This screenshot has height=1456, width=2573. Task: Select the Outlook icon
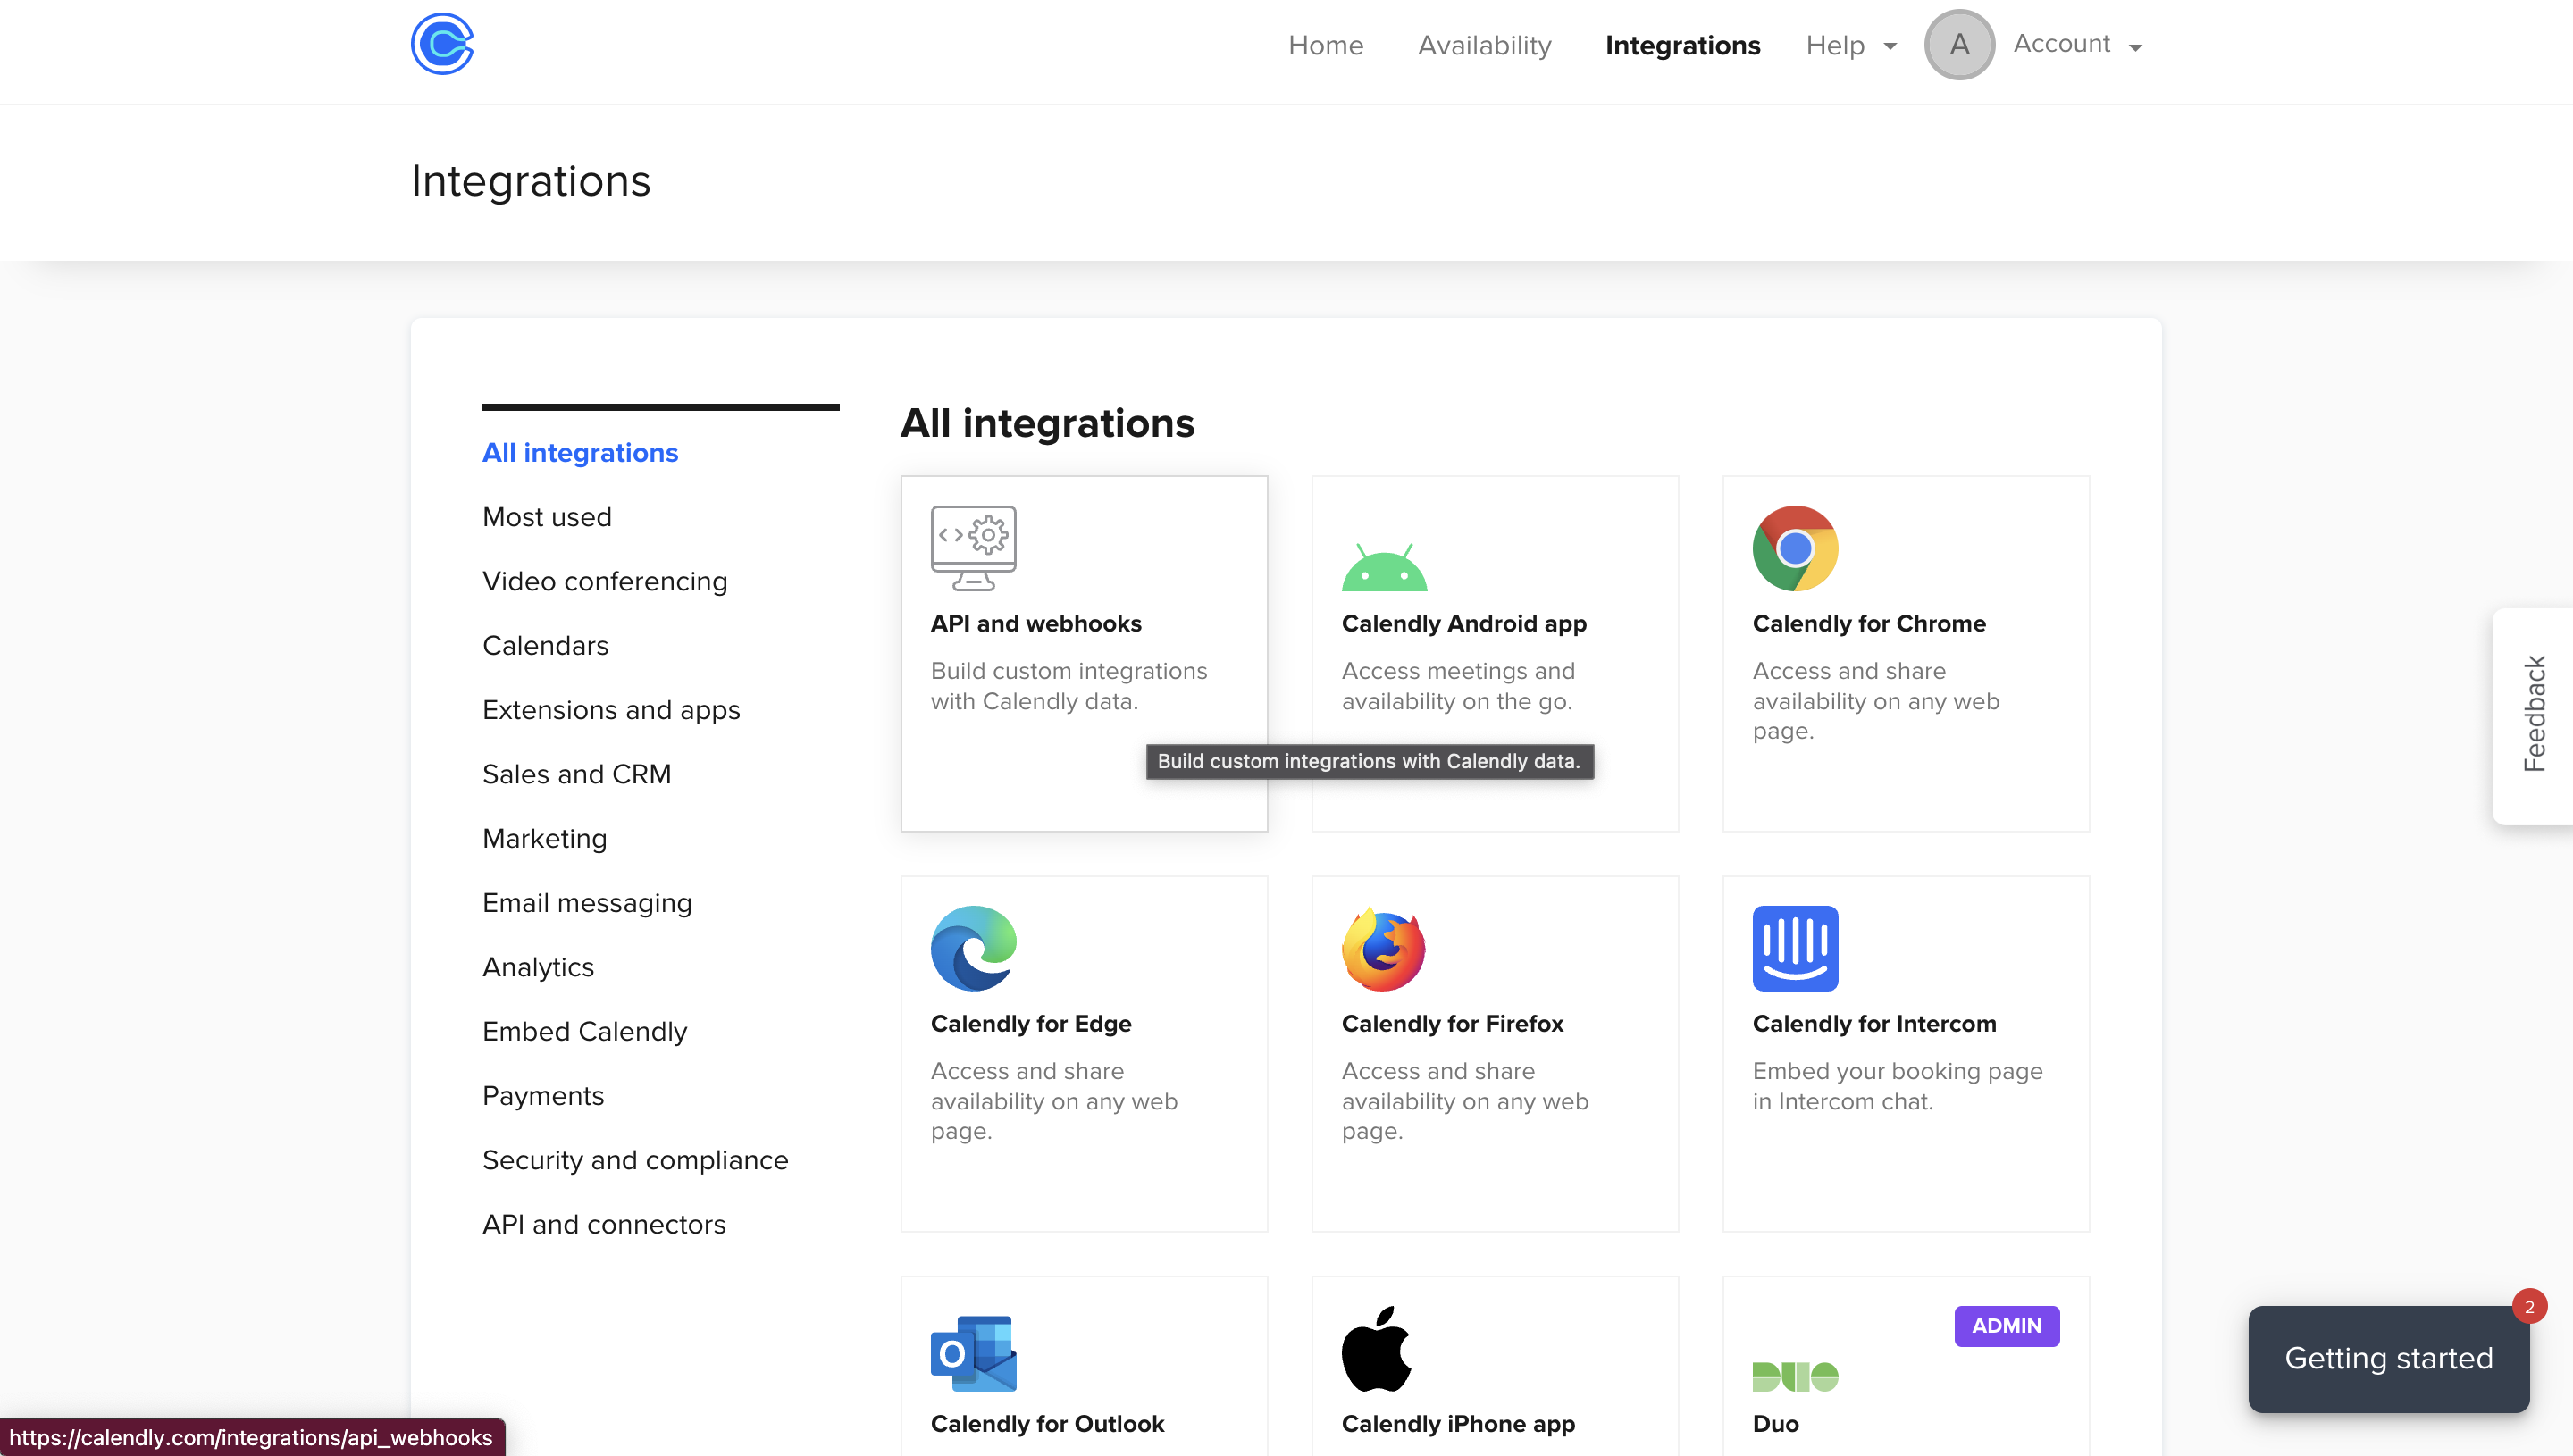coord(972,1352)
